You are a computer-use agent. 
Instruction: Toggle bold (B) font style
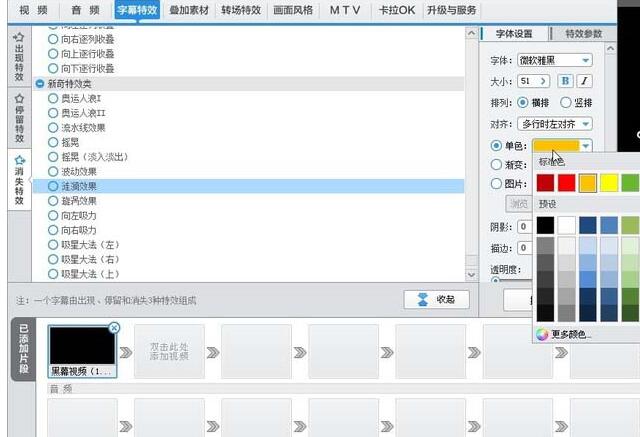pos(565,81)
